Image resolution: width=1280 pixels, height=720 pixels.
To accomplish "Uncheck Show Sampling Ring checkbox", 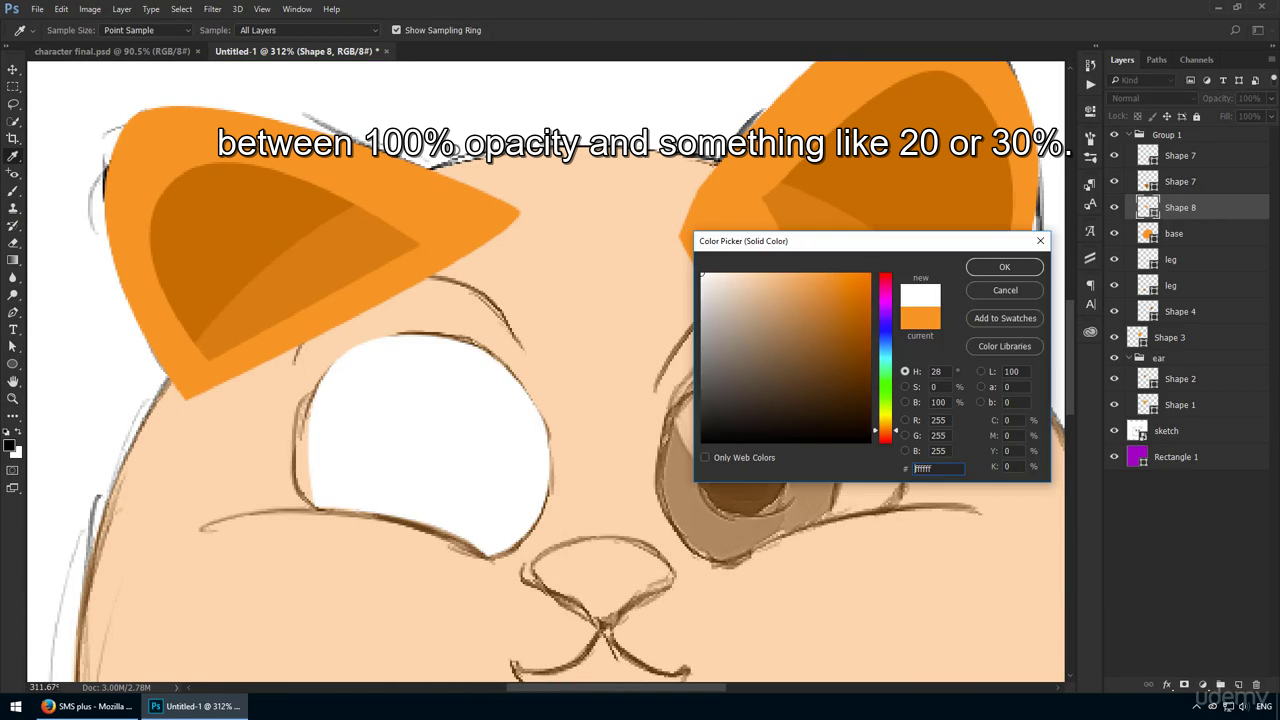I will click(396, 30).
